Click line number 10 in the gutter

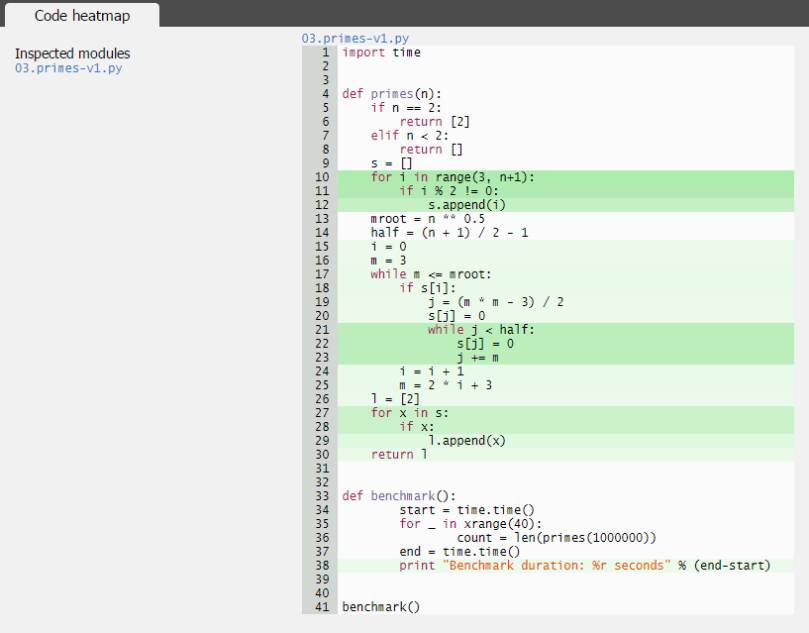322,177
